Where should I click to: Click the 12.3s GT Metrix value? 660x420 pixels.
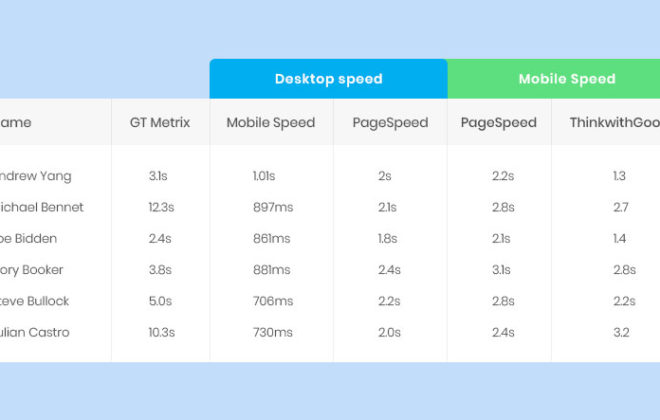pos(161,207)
